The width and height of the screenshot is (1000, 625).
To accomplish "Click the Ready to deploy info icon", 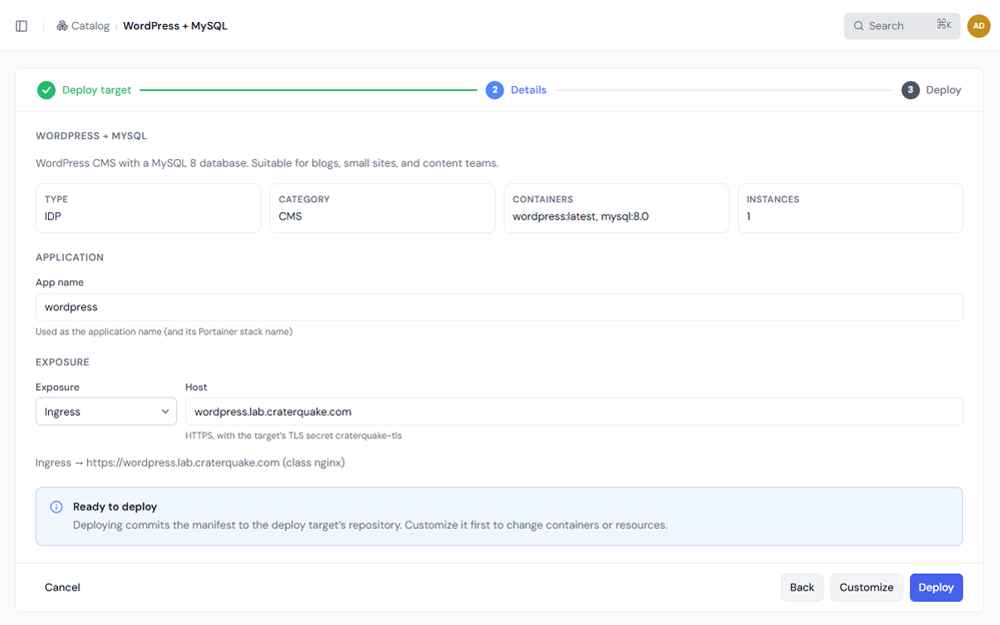I will point(56,507).
